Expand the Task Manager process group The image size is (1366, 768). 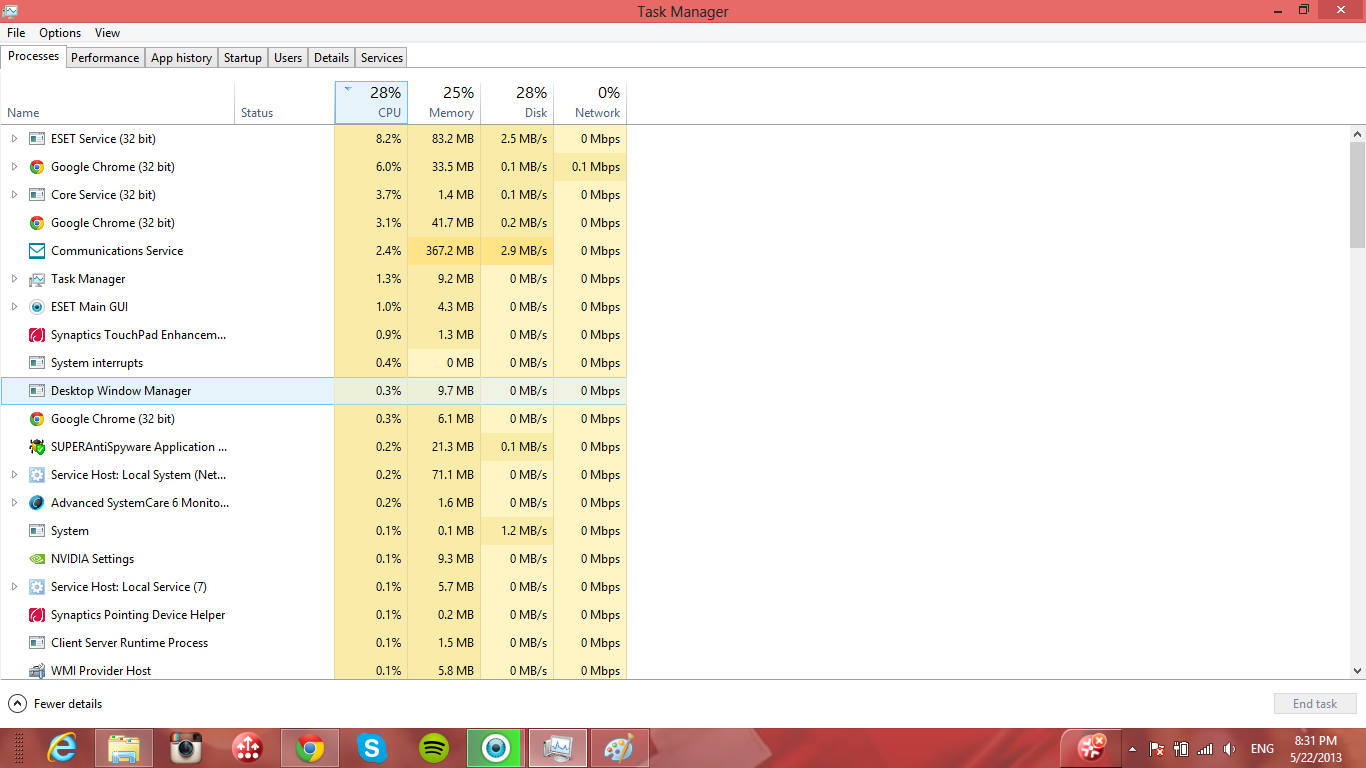coord(14,279)
